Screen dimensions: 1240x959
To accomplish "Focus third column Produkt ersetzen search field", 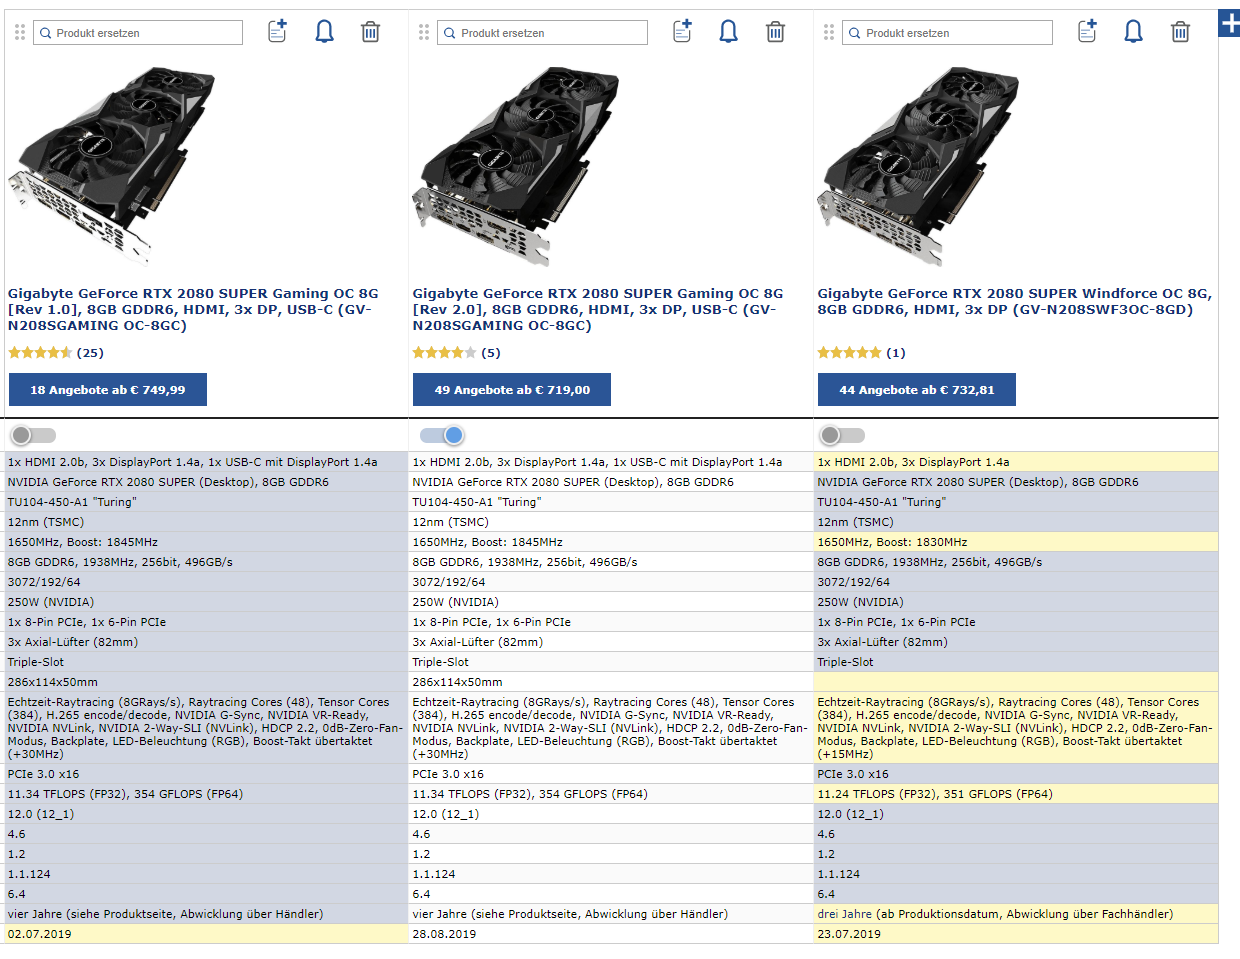I will coord(948,33).
